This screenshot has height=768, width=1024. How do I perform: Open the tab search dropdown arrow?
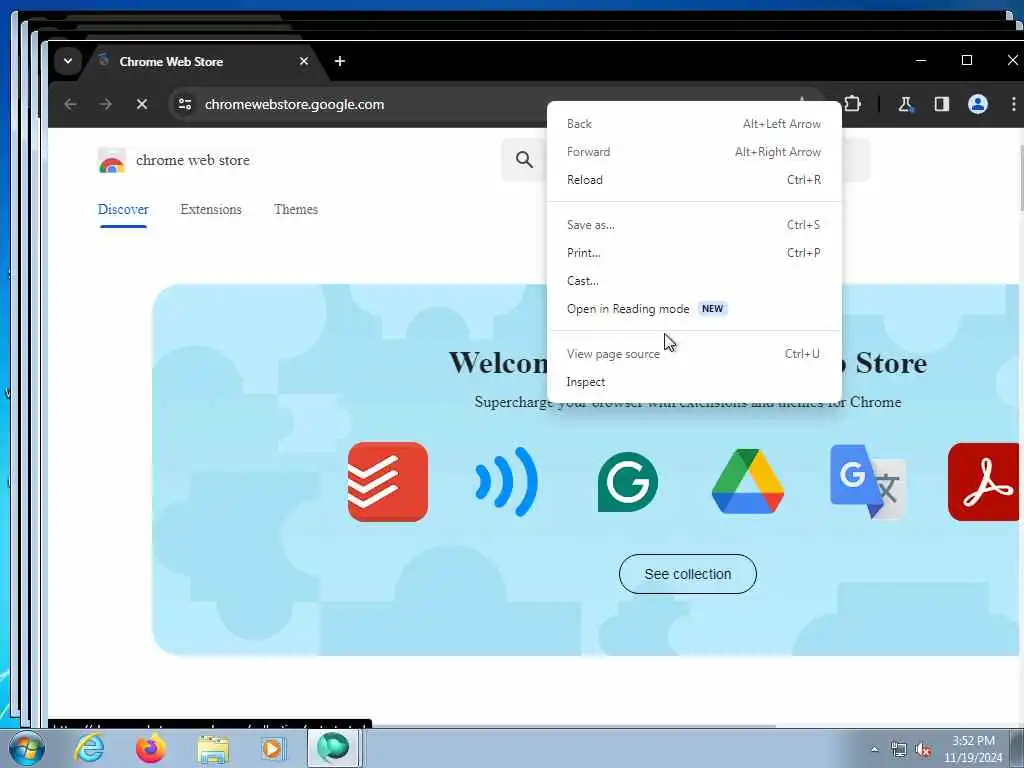coord(68,61)
